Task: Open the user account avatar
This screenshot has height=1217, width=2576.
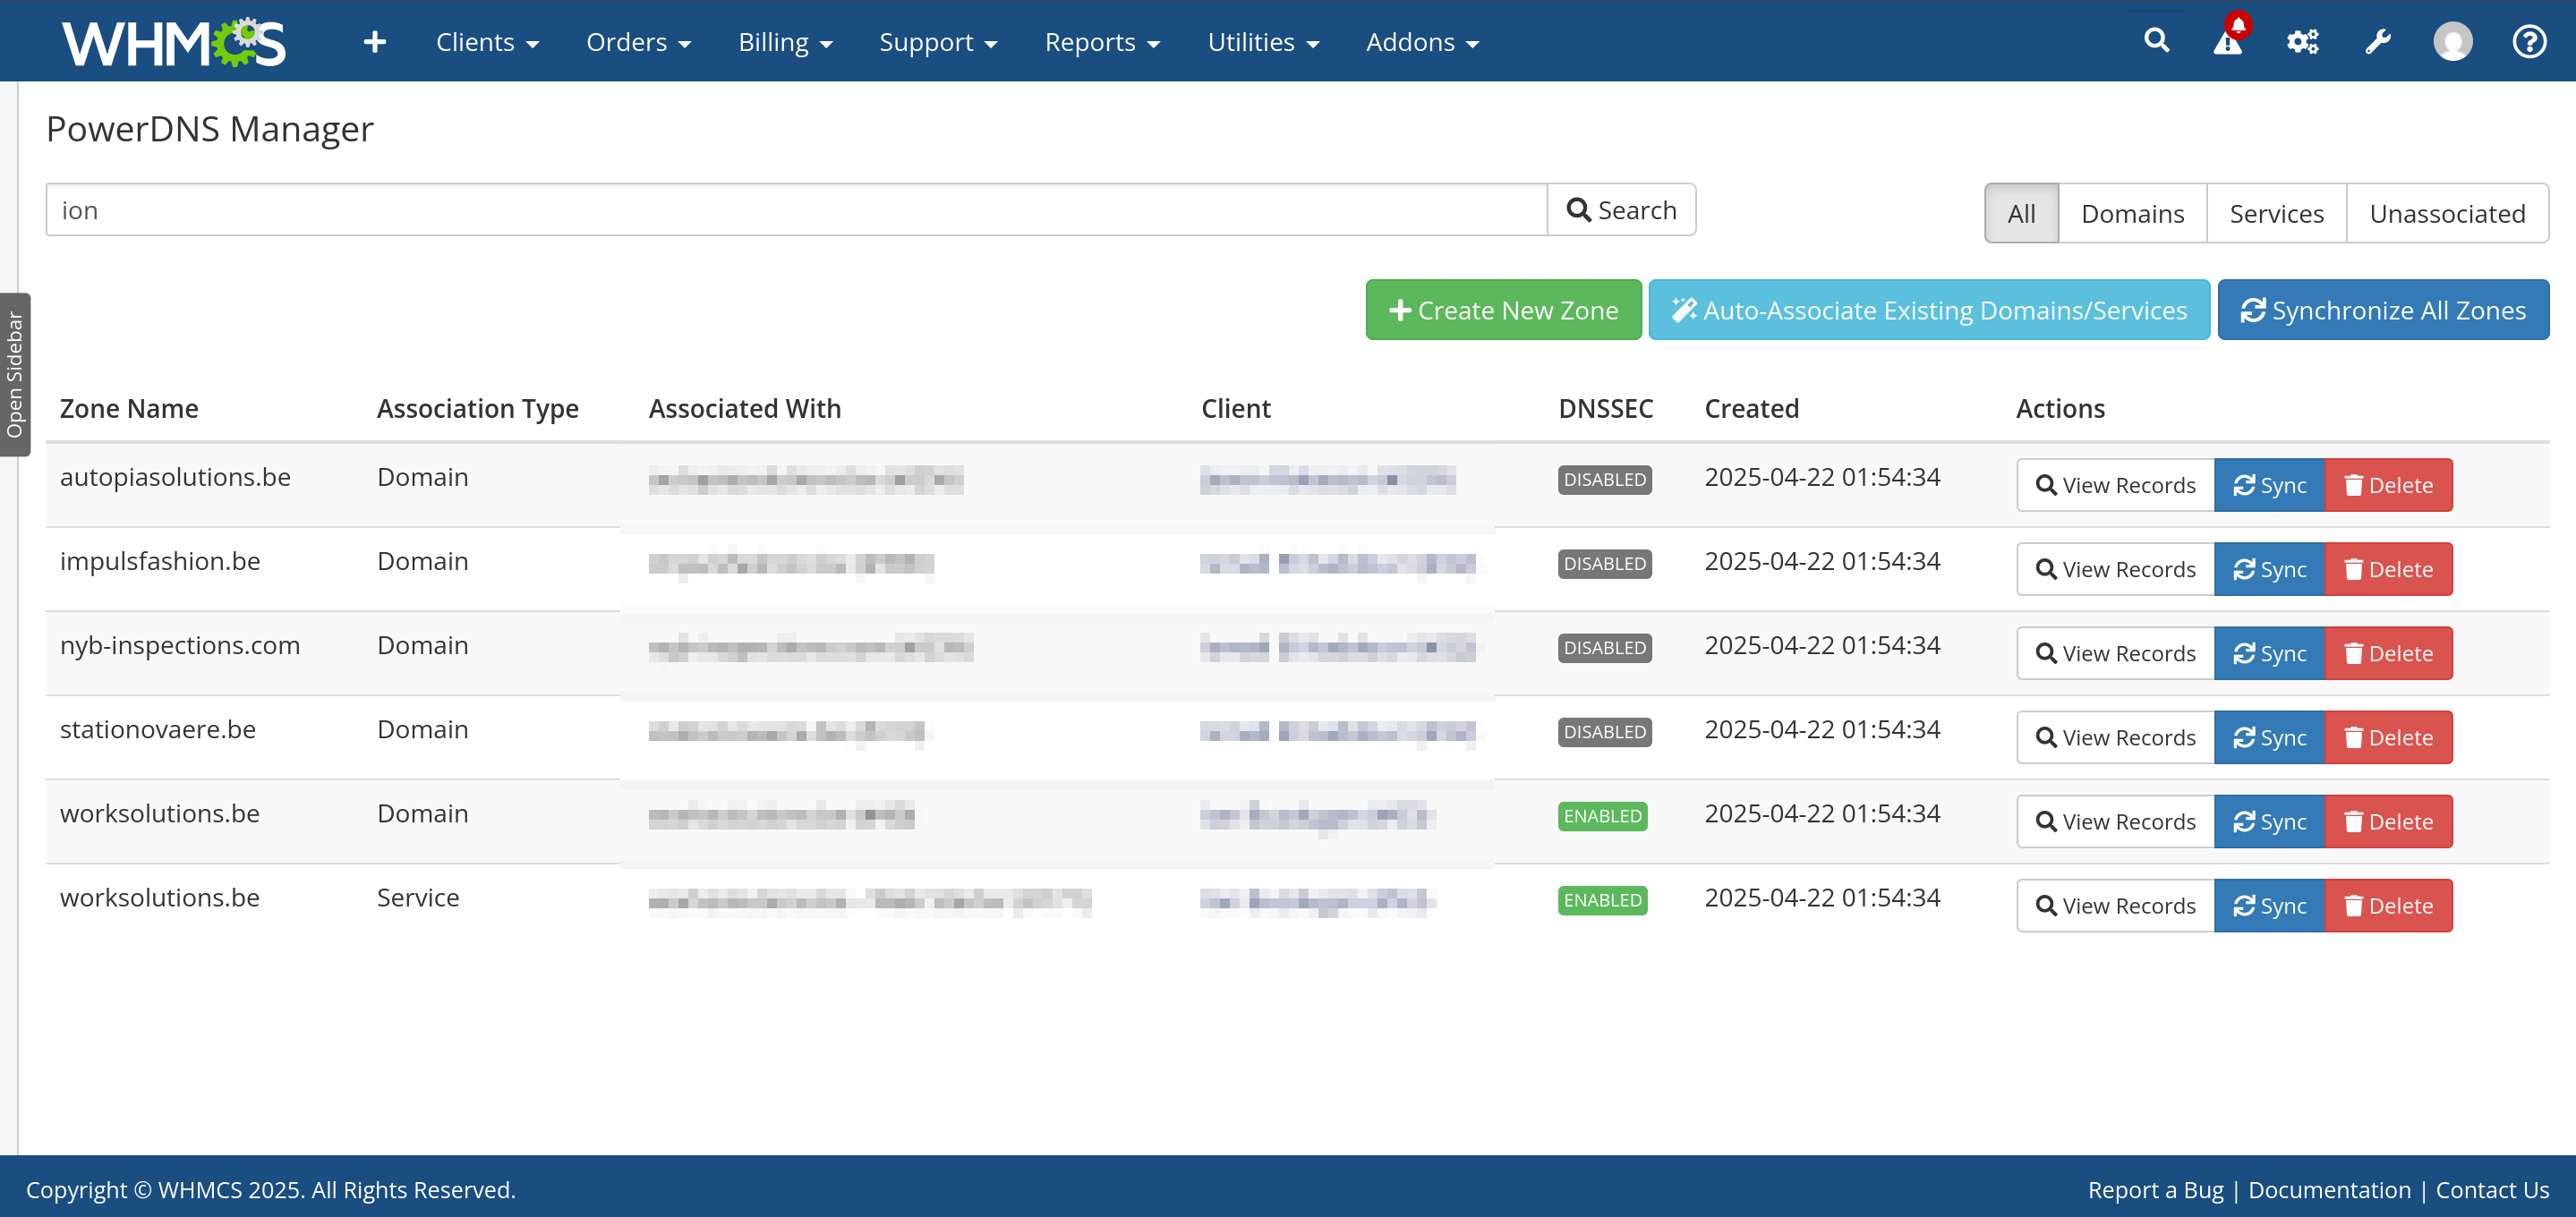Action: [x=2452, y=42]
